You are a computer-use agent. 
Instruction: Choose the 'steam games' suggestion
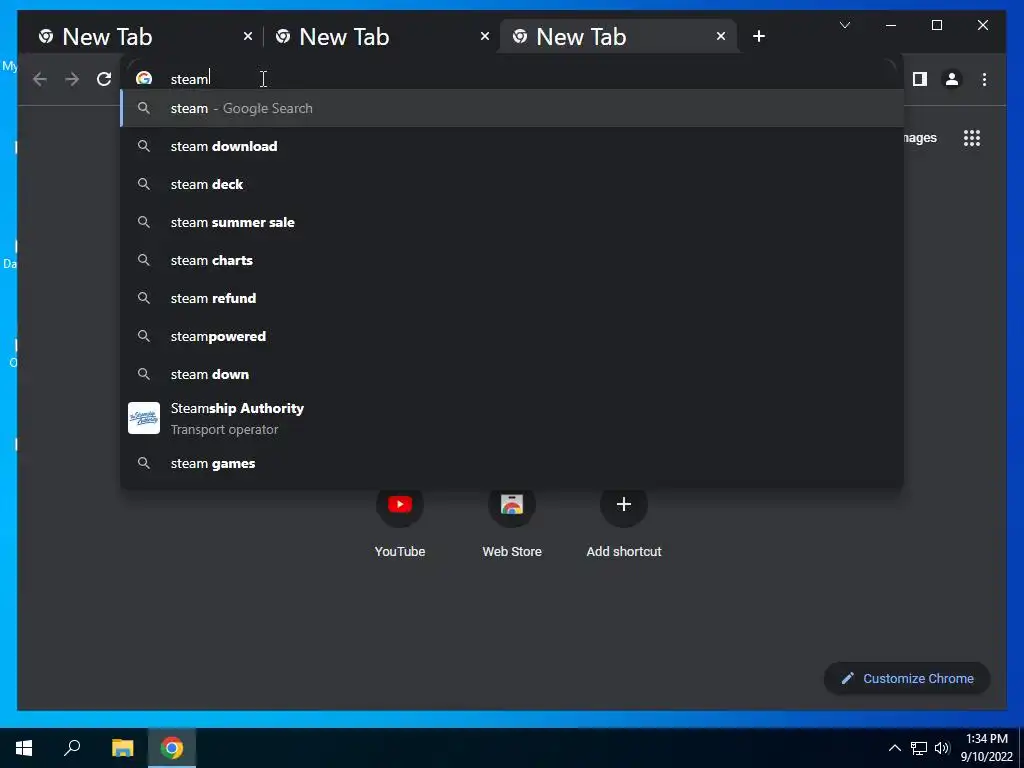tap(512, 464)
